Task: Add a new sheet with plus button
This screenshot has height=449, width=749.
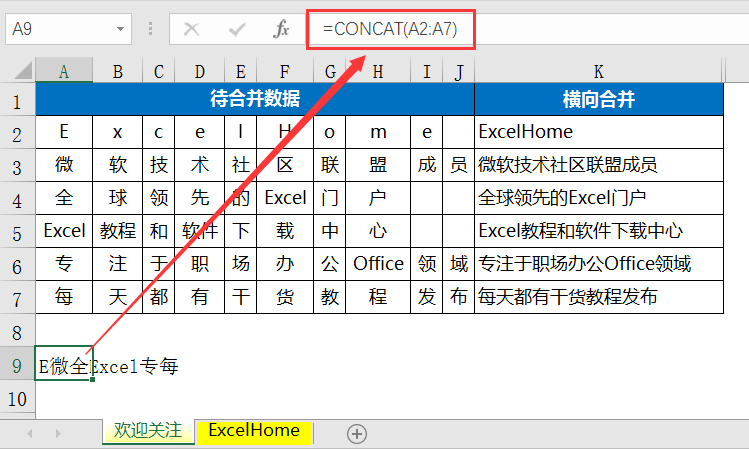Action: click(x=357, y=434)
